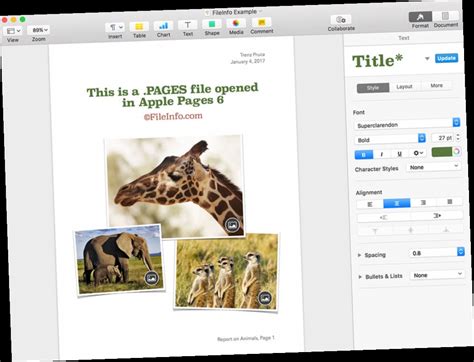Click the .PAGES file title text

pos(172,95)
